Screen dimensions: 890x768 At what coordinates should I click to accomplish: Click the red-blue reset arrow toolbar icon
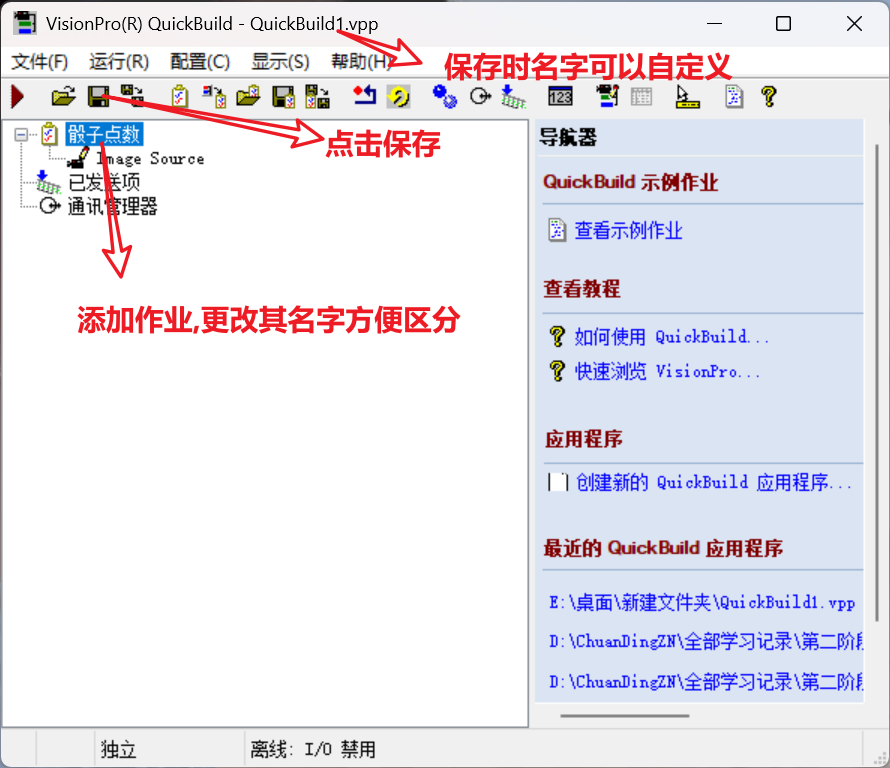[x=364, y=95]
